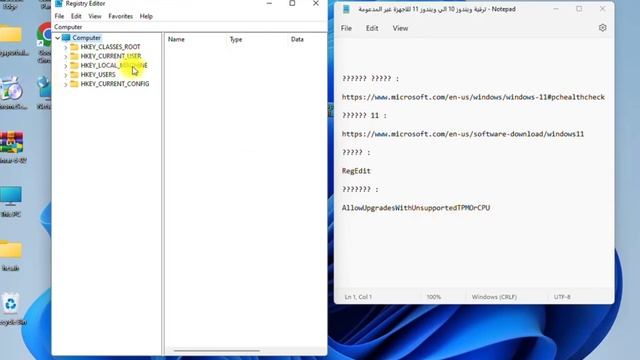Expand HKEY_CURRENT_CONFIG chevron
The width and height of the screenshot is (640, 360).
click(x=66, y=84)
